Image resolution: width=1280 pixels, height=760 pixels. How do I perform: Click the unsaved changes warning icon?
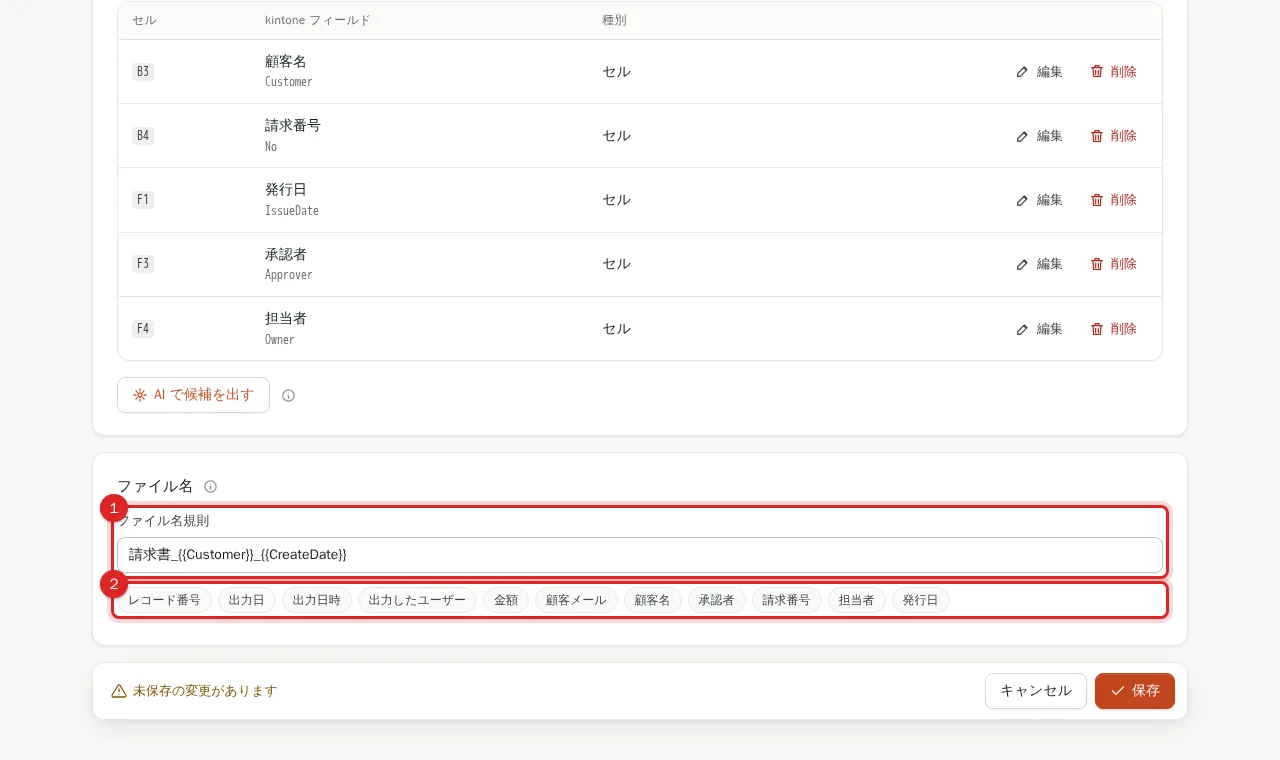point(119,691)
